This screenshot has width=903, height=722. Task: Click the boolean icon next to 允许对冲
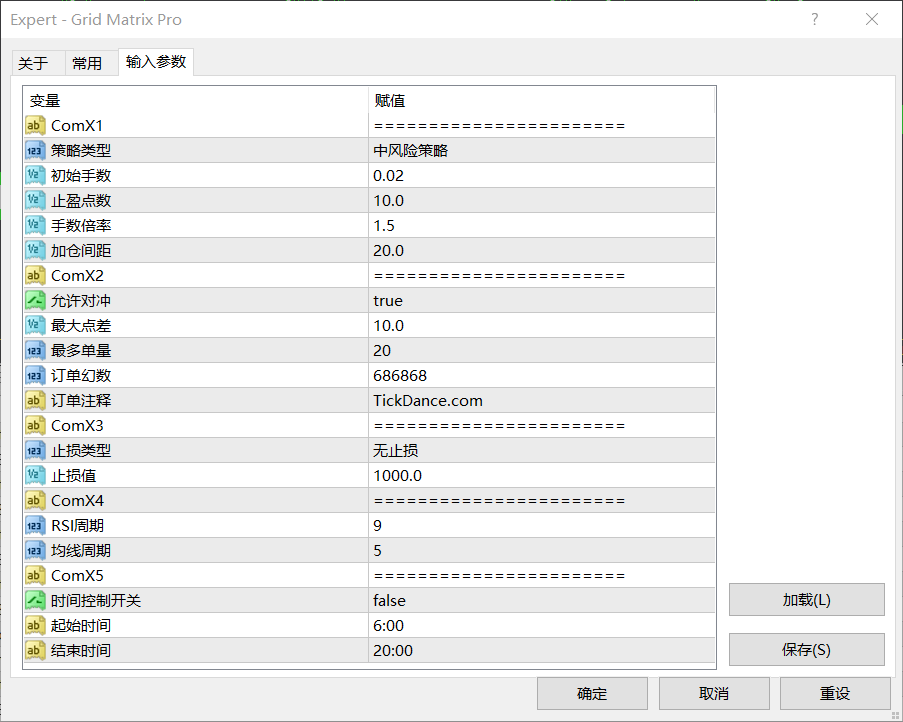pyautogui.click(x=35, y=300)
